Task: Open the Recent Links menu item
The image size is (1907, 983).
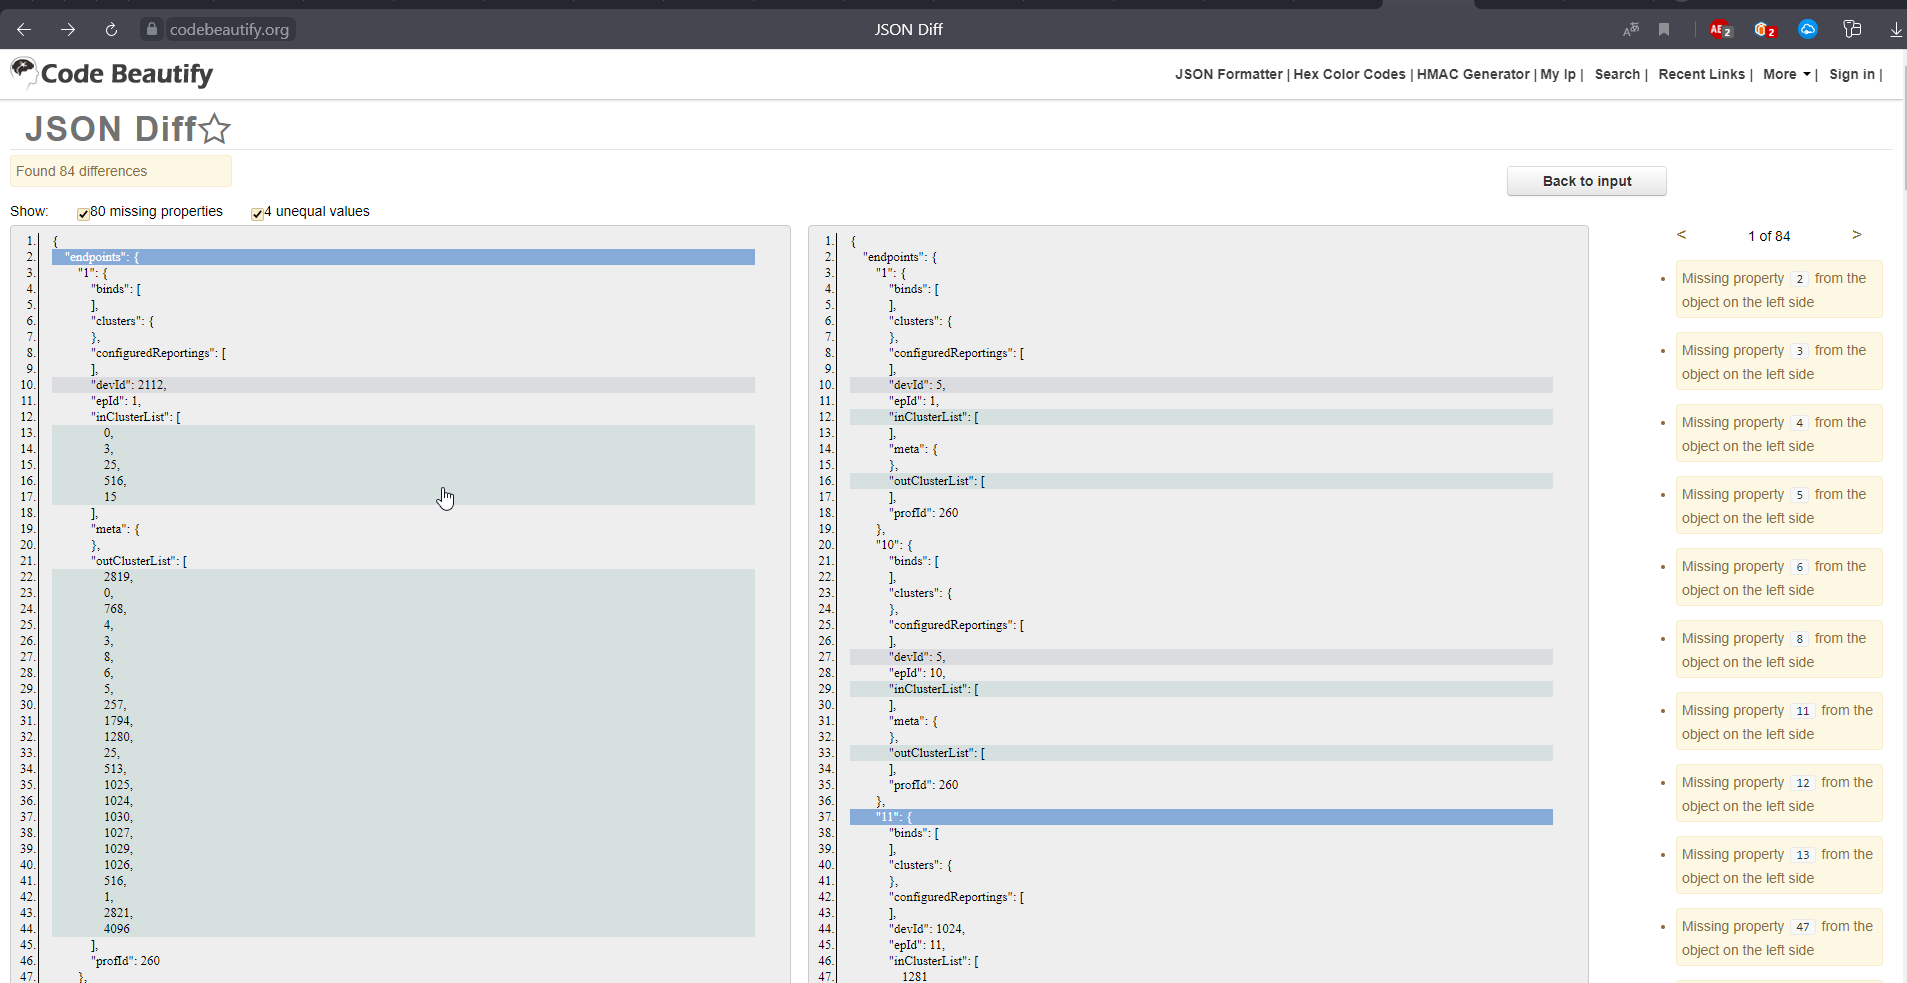Action: tap(1701, 74)
